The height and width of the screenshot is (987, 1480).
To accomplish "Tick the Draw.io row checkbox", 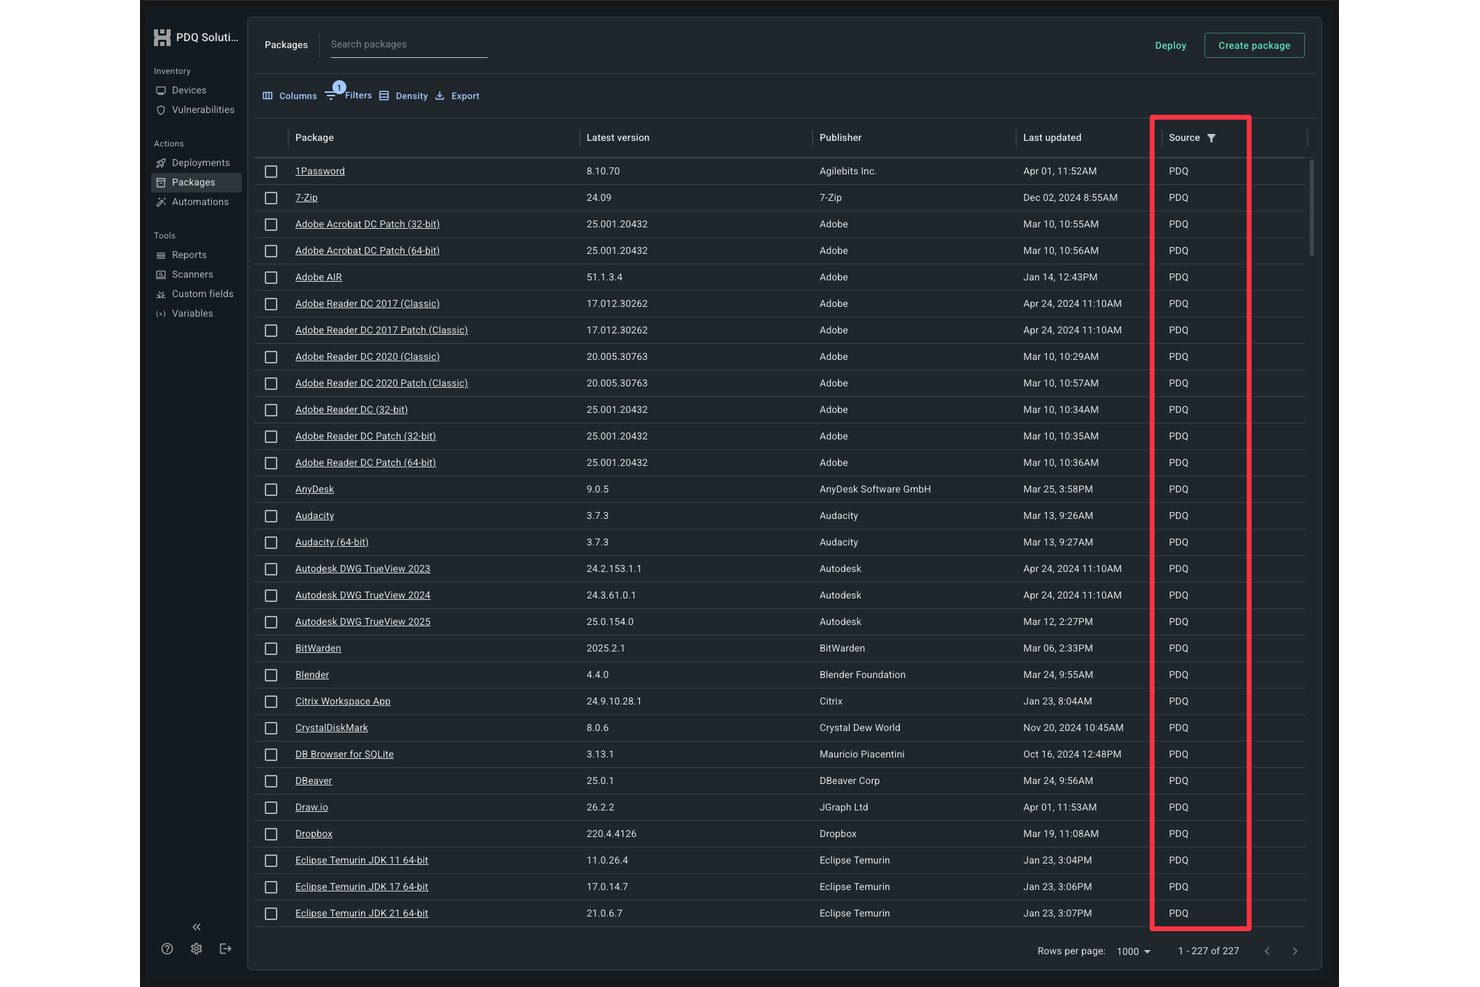I will click(x=271, y=808).
